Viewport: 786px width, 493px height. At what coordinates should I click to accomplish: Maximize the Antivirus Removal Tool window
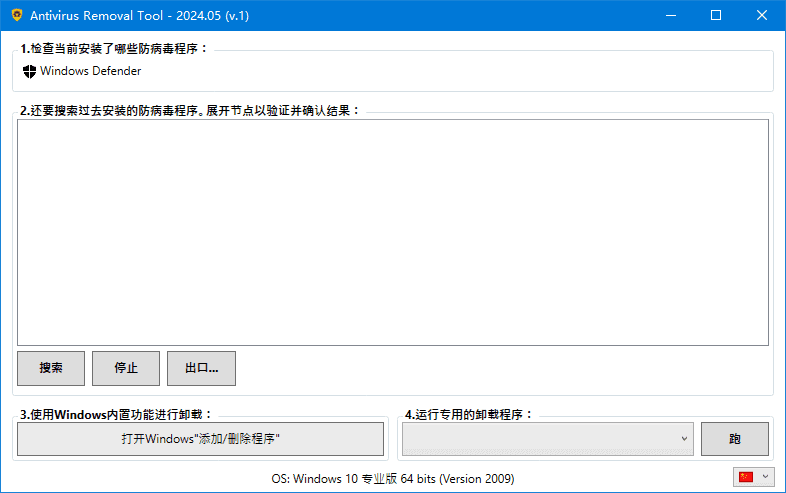(716, 15)
